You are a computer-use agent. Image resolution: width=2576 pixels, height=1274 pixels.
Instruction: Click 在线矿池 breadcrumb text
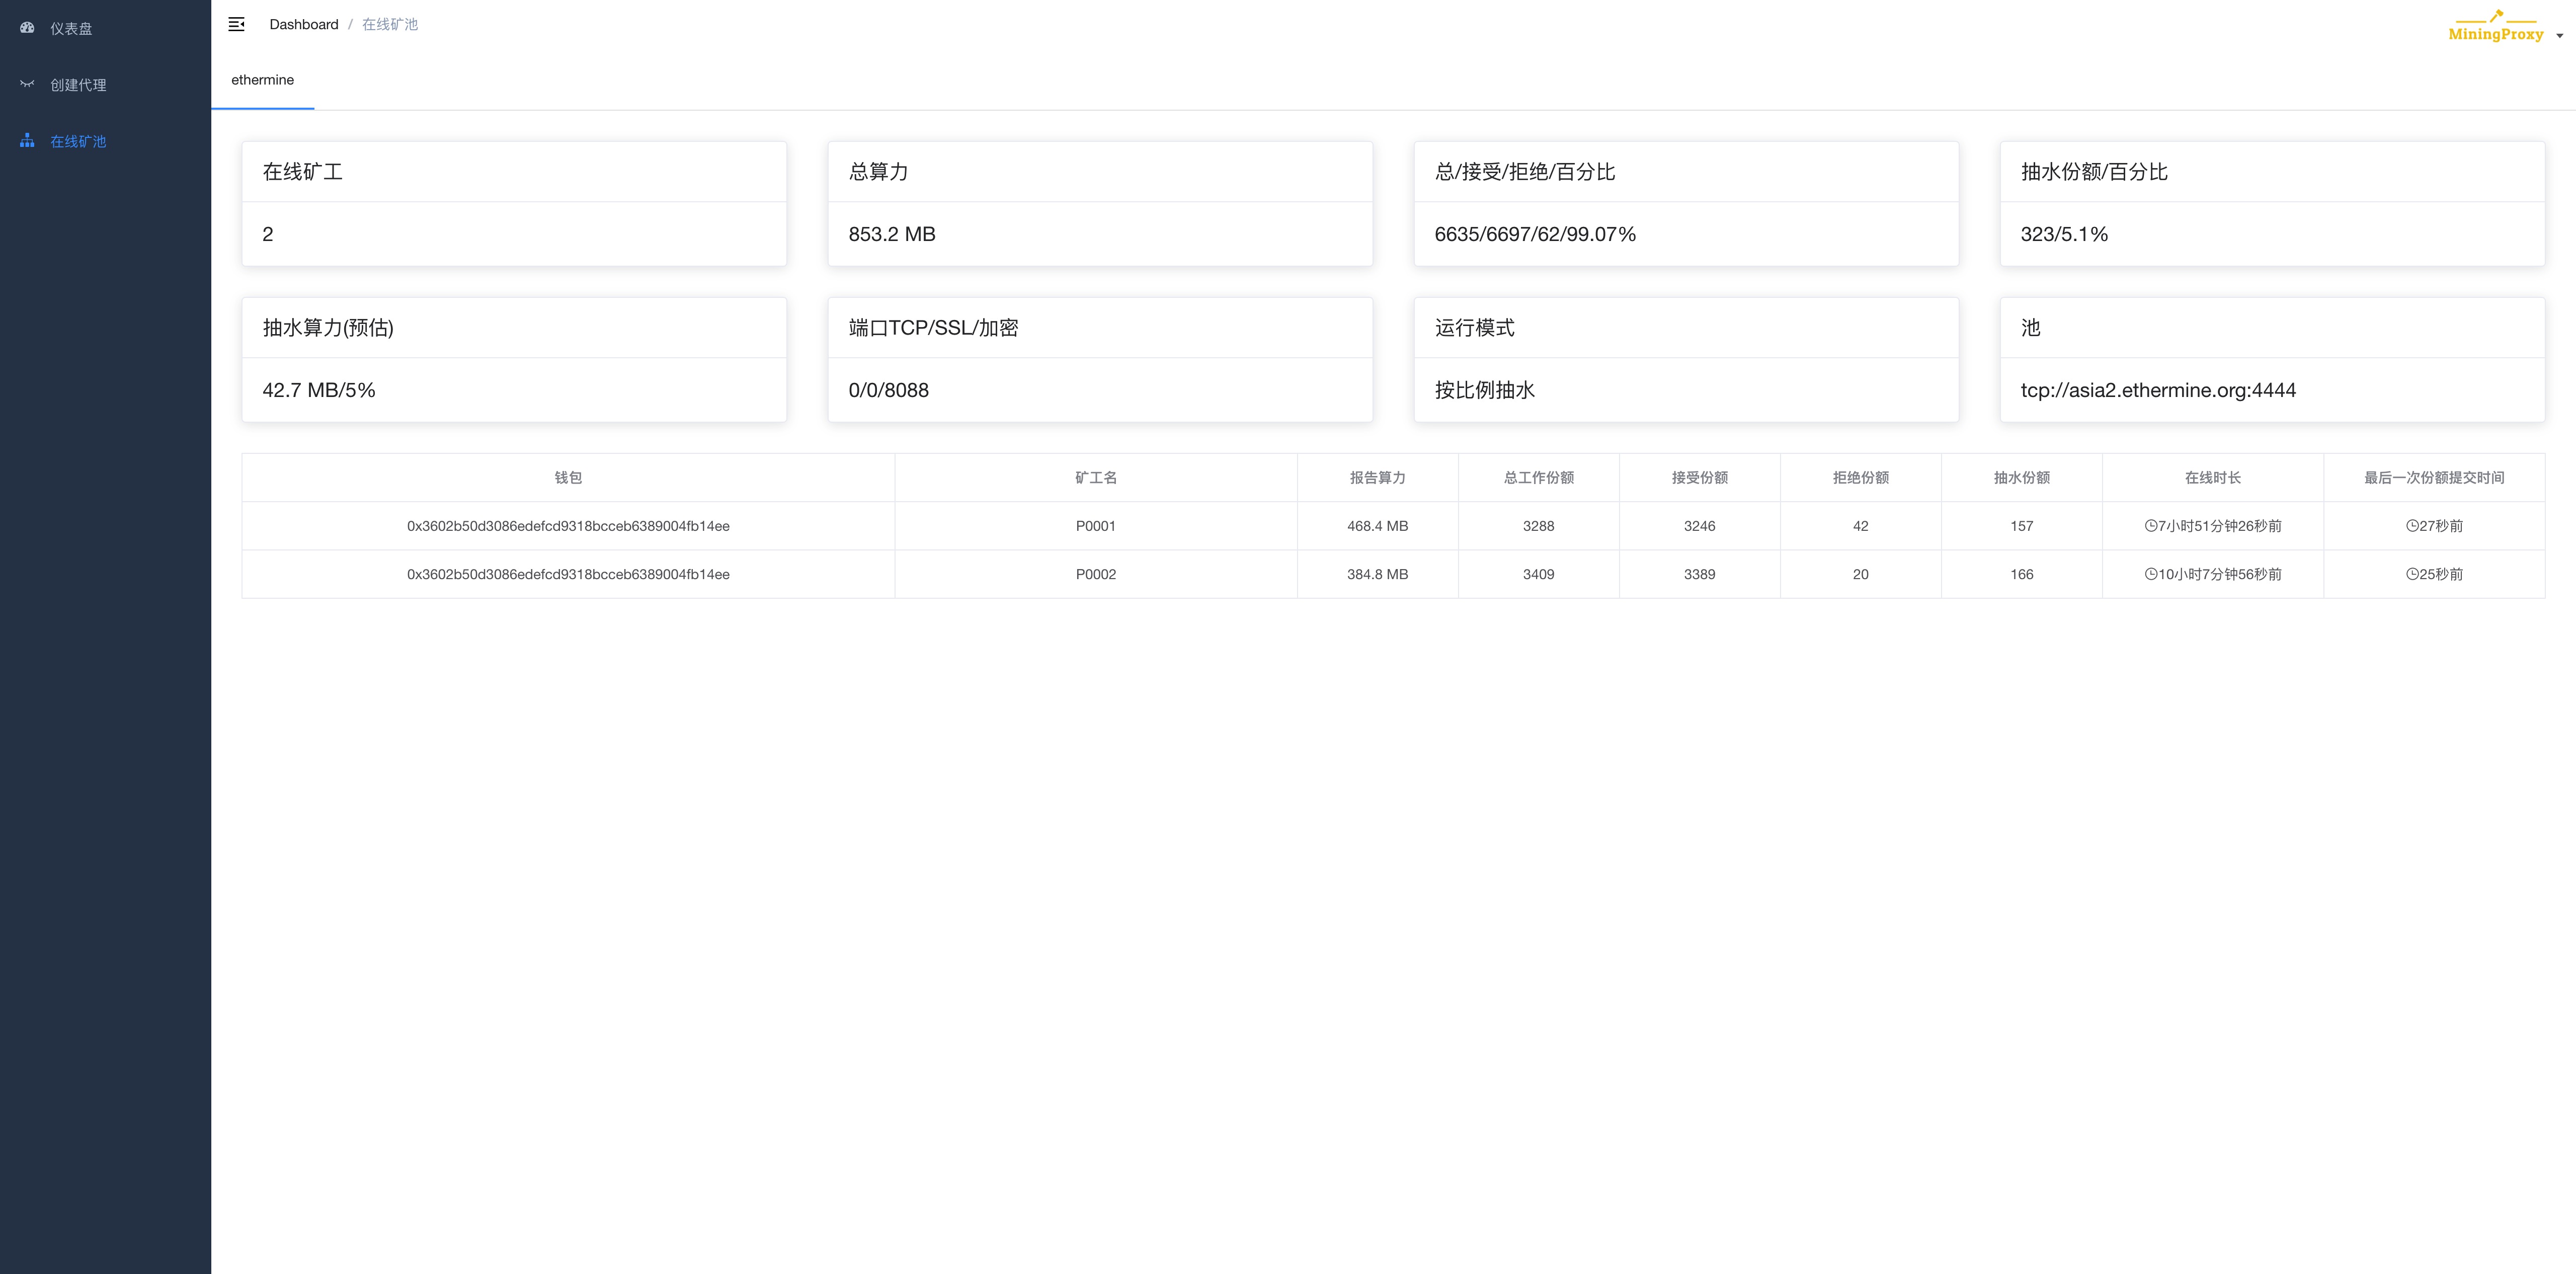(389, 24)
